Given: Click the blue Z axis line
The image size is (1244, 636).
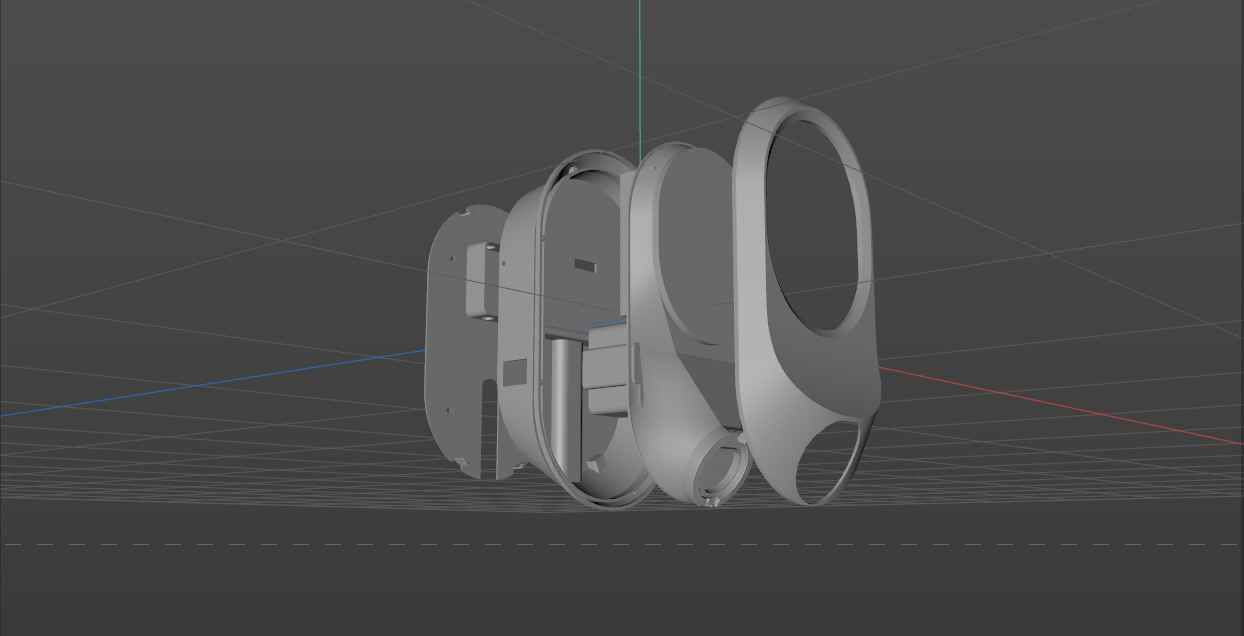Looking at the screenshot, I should tap(200, 384).
